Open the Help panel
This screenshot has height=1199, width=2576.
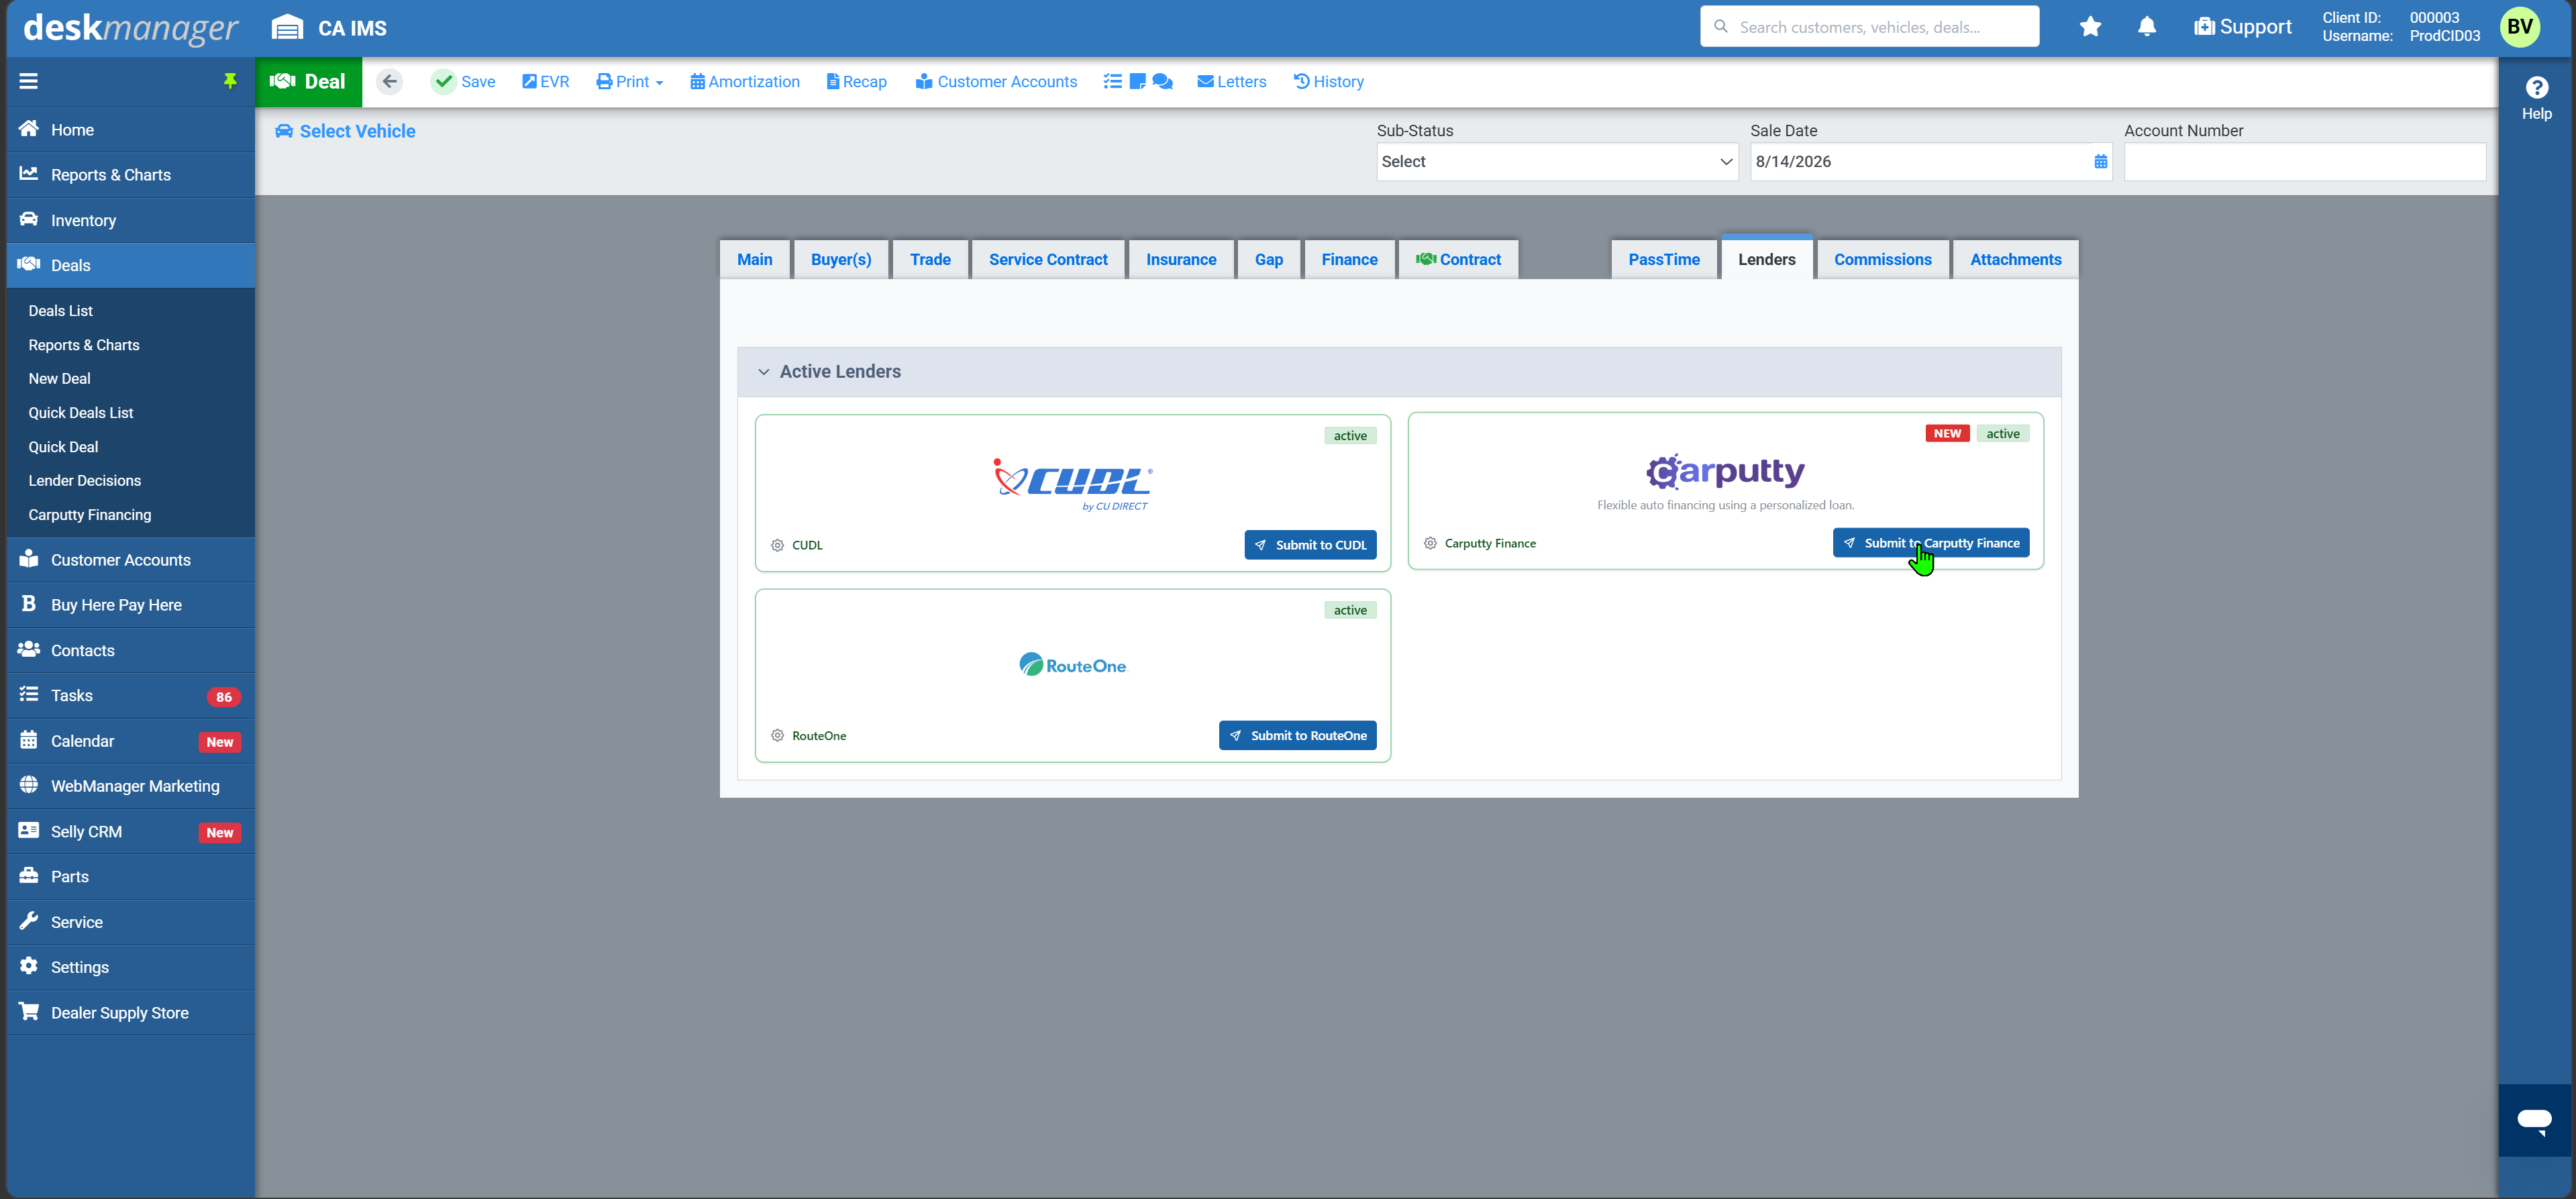(2536, 98)
